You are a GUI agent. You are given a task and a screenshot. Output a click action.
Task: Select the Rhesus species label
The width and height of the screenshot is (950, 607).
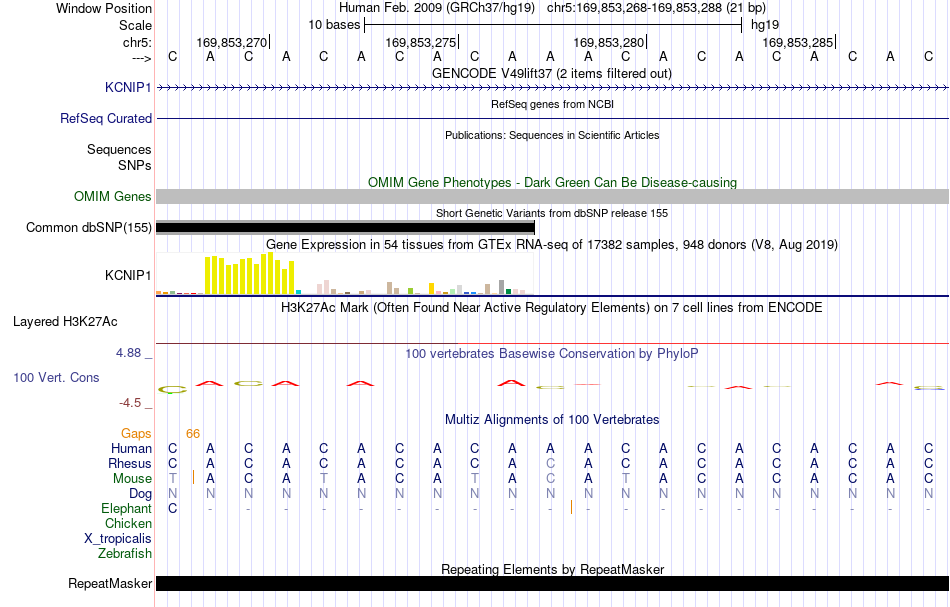[x=130, y=463]
